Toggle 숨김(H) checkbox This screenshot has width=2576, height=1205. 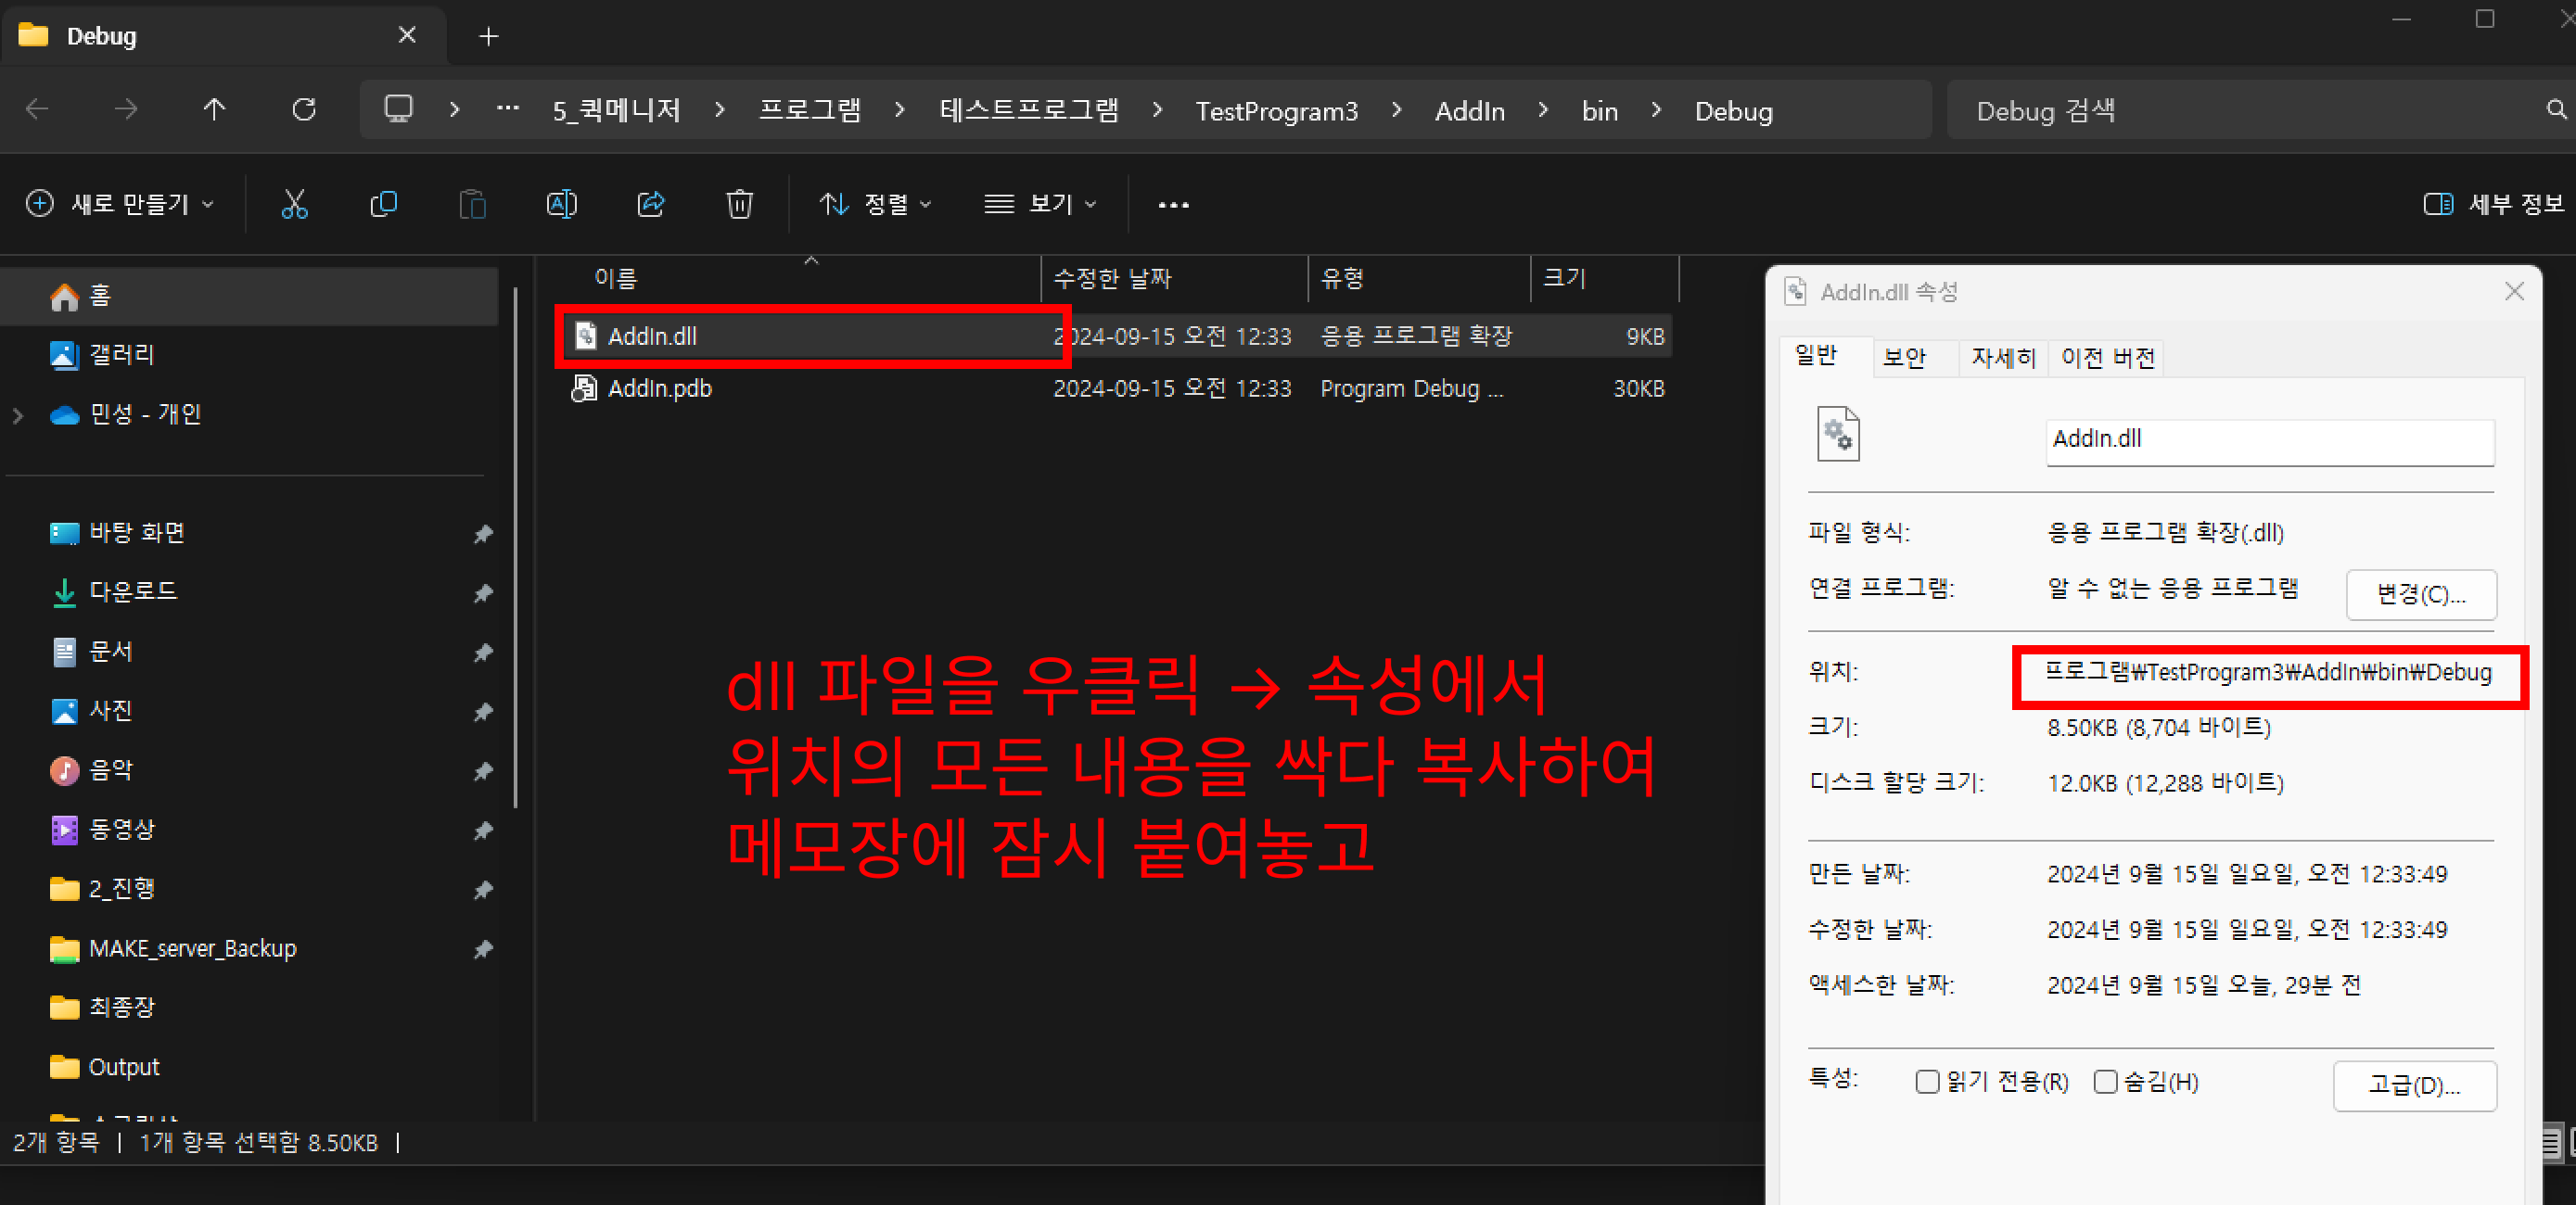pyautogui.click(x=2105, y=1082)
